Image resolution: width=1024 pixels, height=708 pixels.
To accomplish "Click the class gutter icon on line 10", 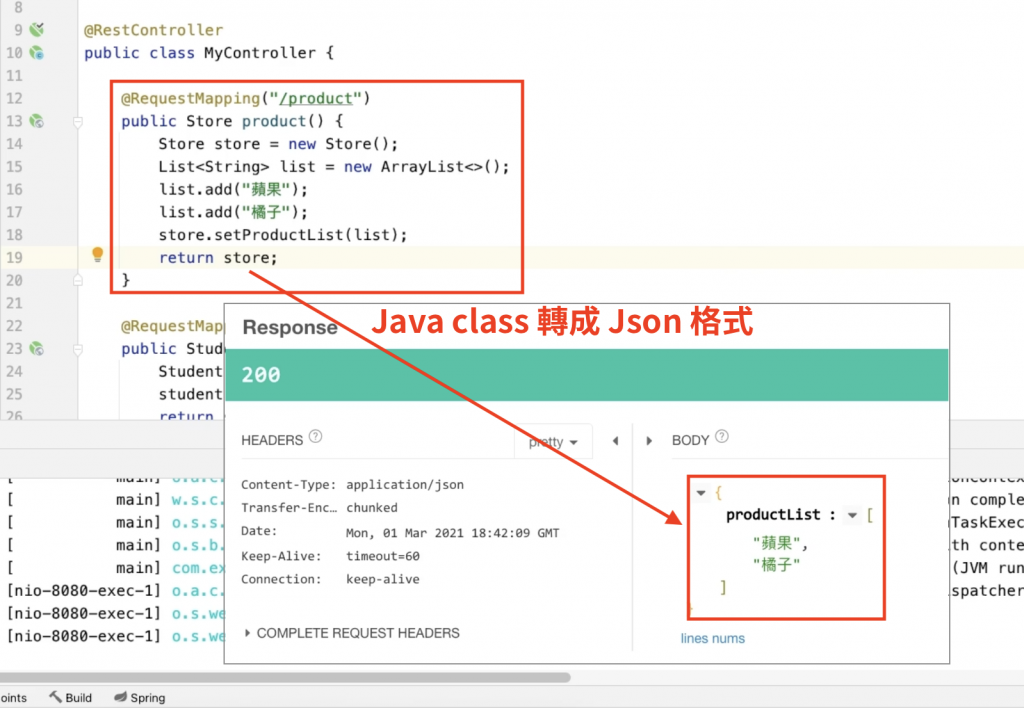I will 37,53.
